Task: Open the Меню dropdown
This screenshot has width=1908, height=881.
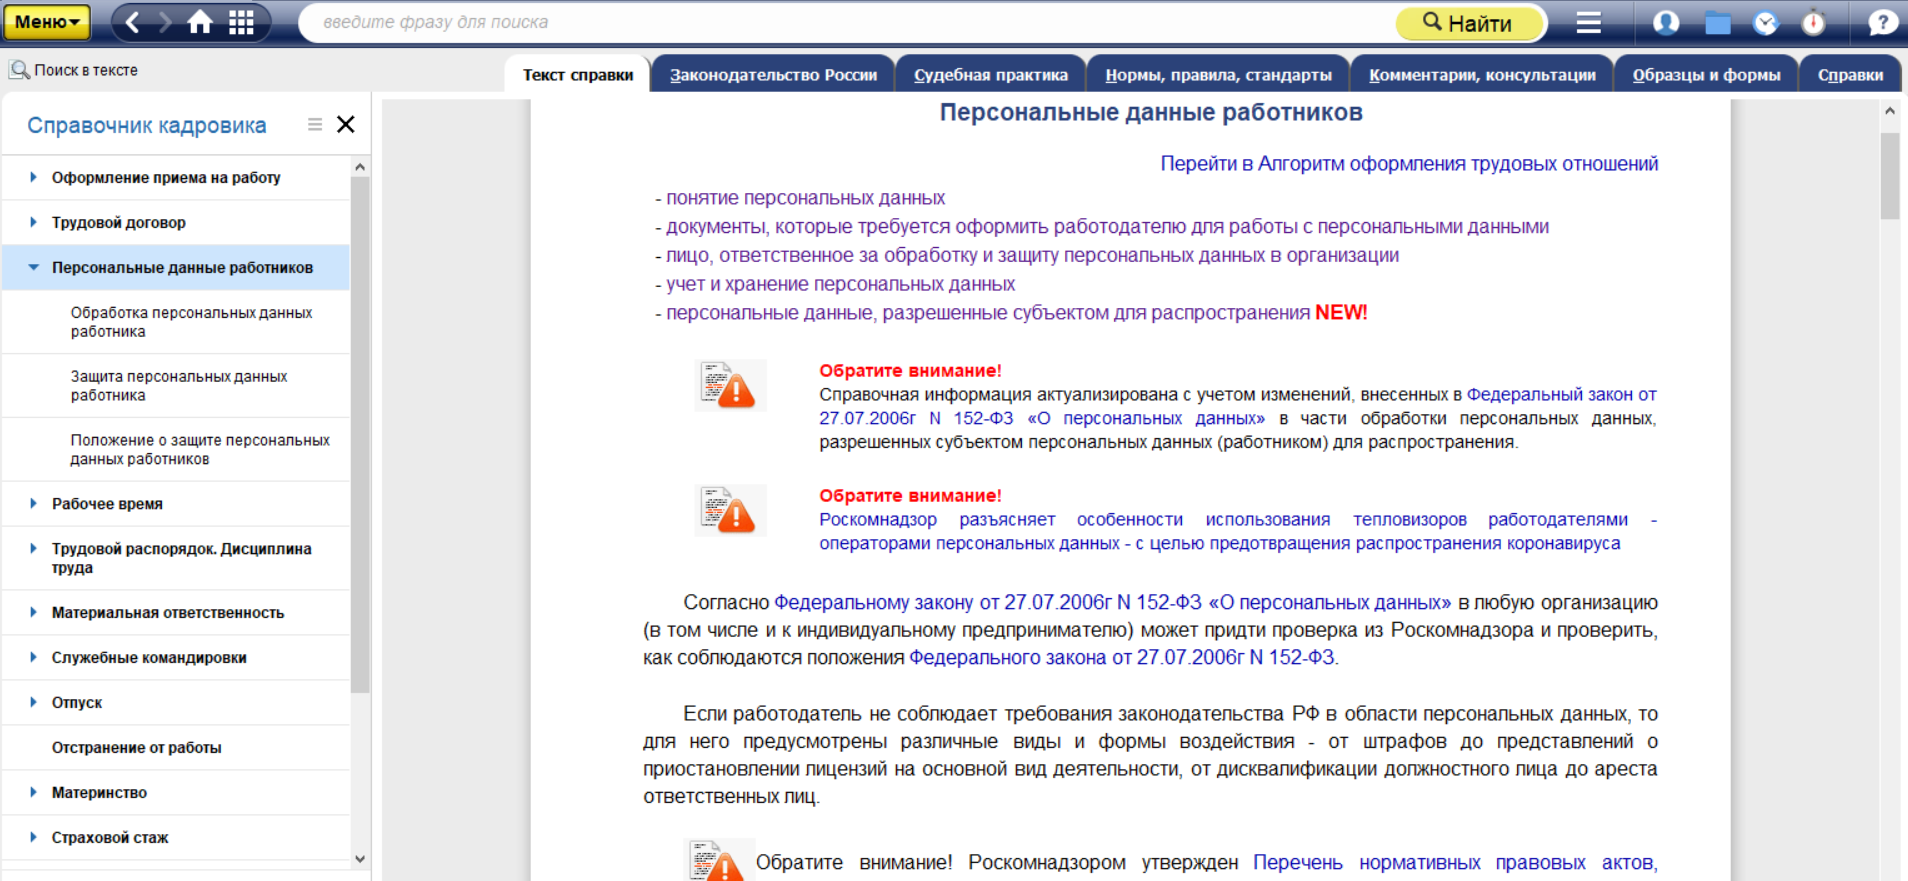Action: (x=46, y=22)
